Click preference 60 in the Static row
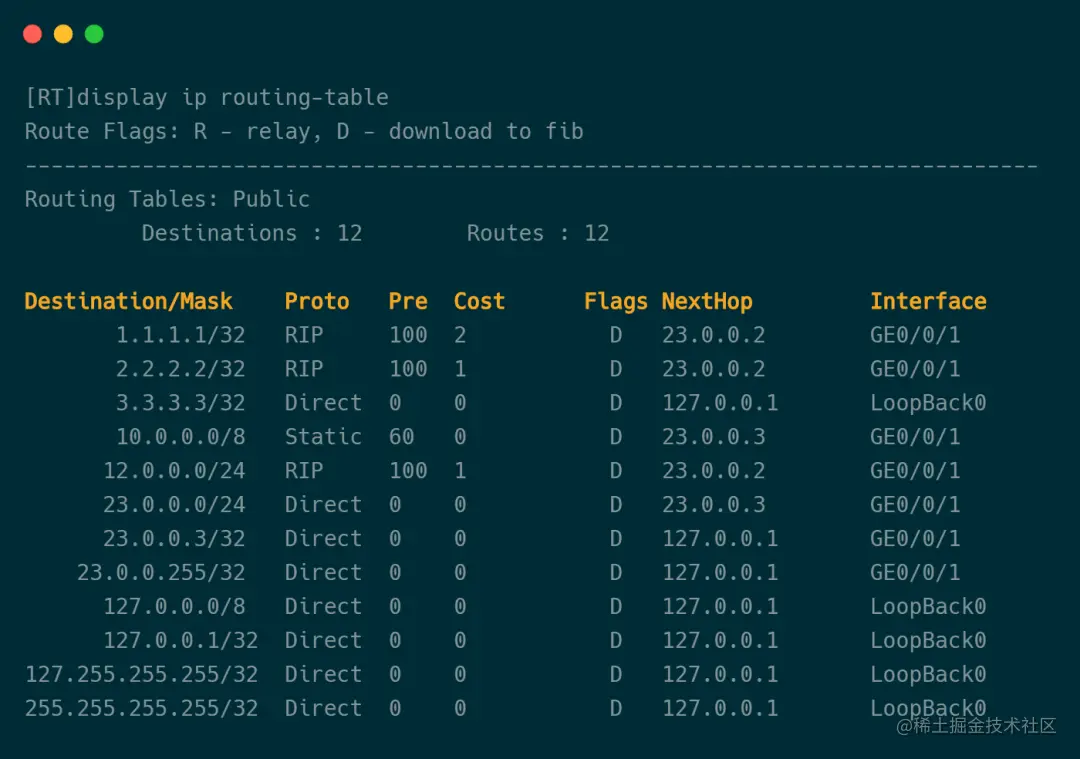The height and width of the screenshot is (759, 1080). (x=402, y=437)
